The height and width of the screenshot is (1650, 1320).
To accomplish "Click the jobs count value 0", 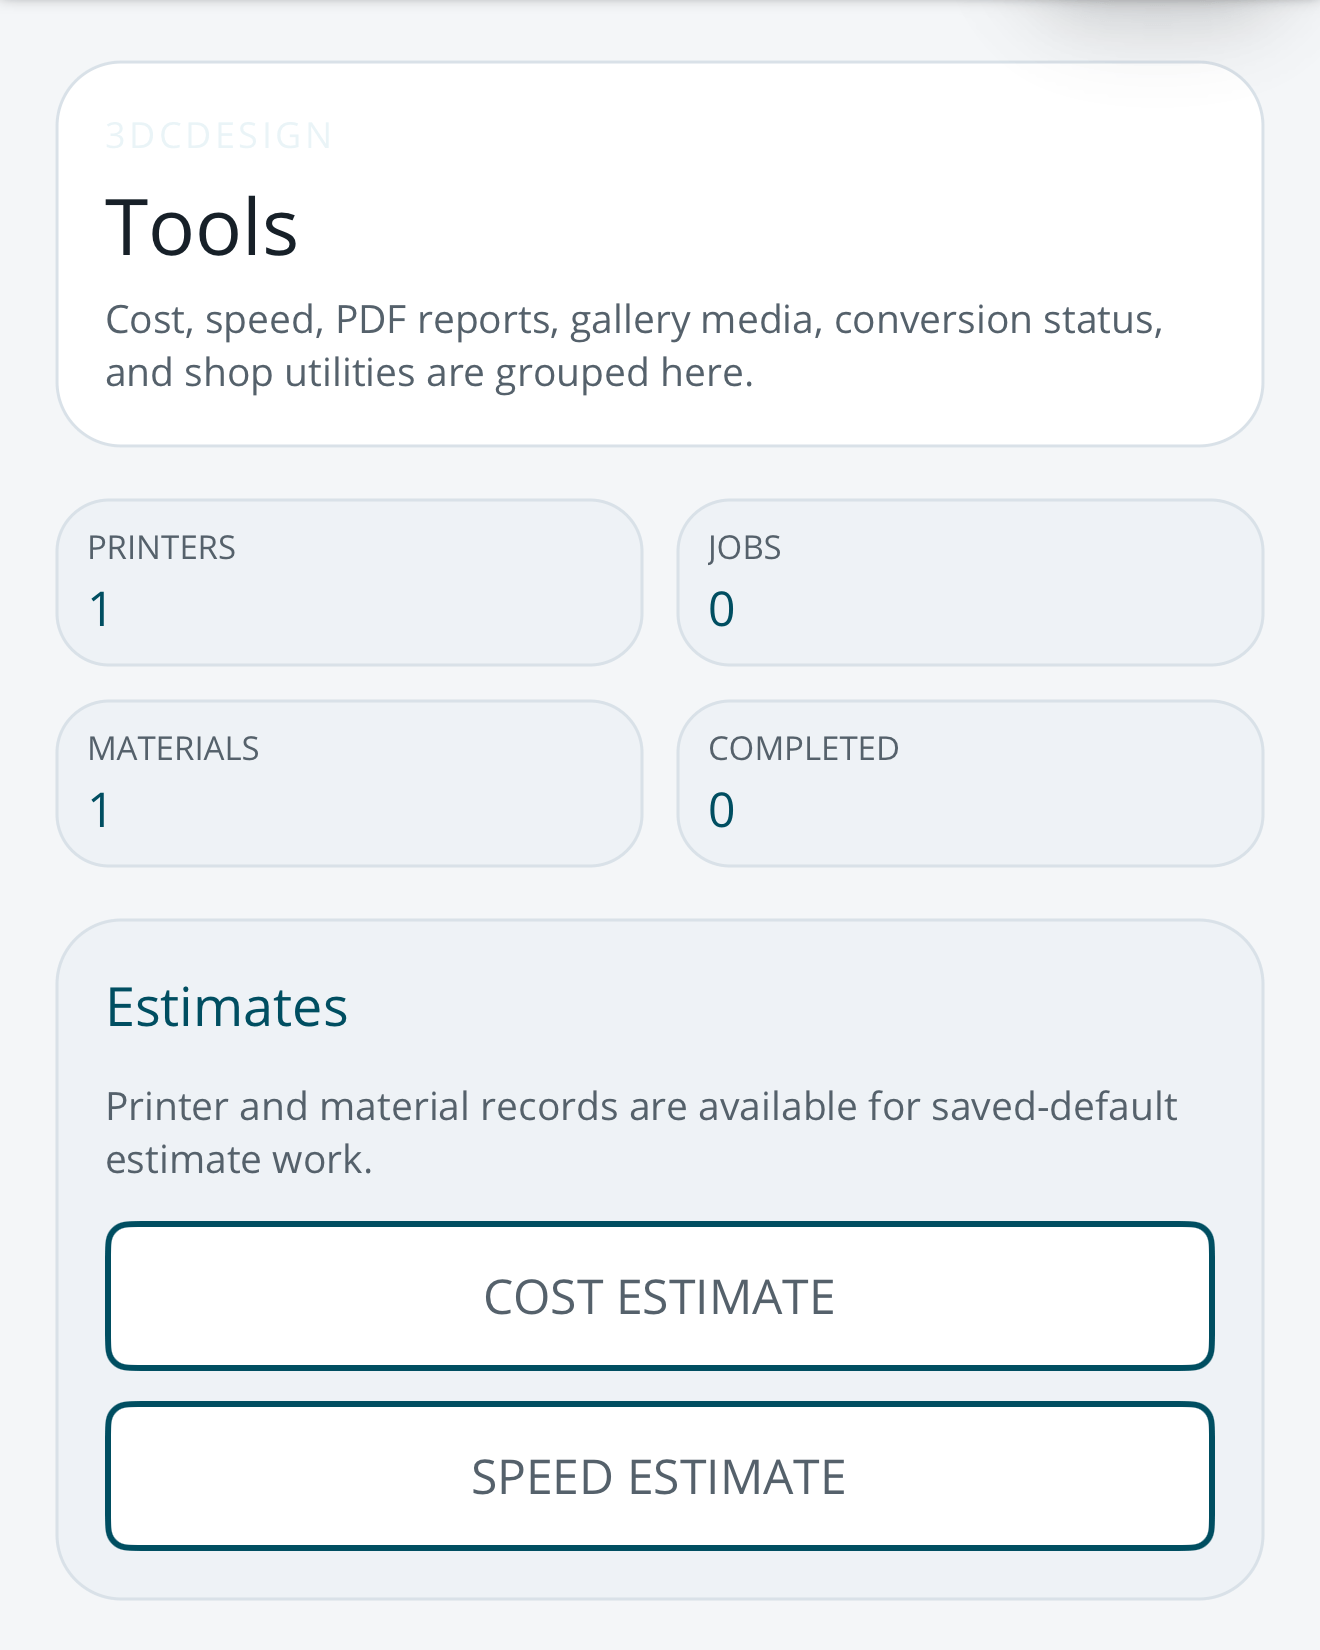I will (x=722, y=609).
